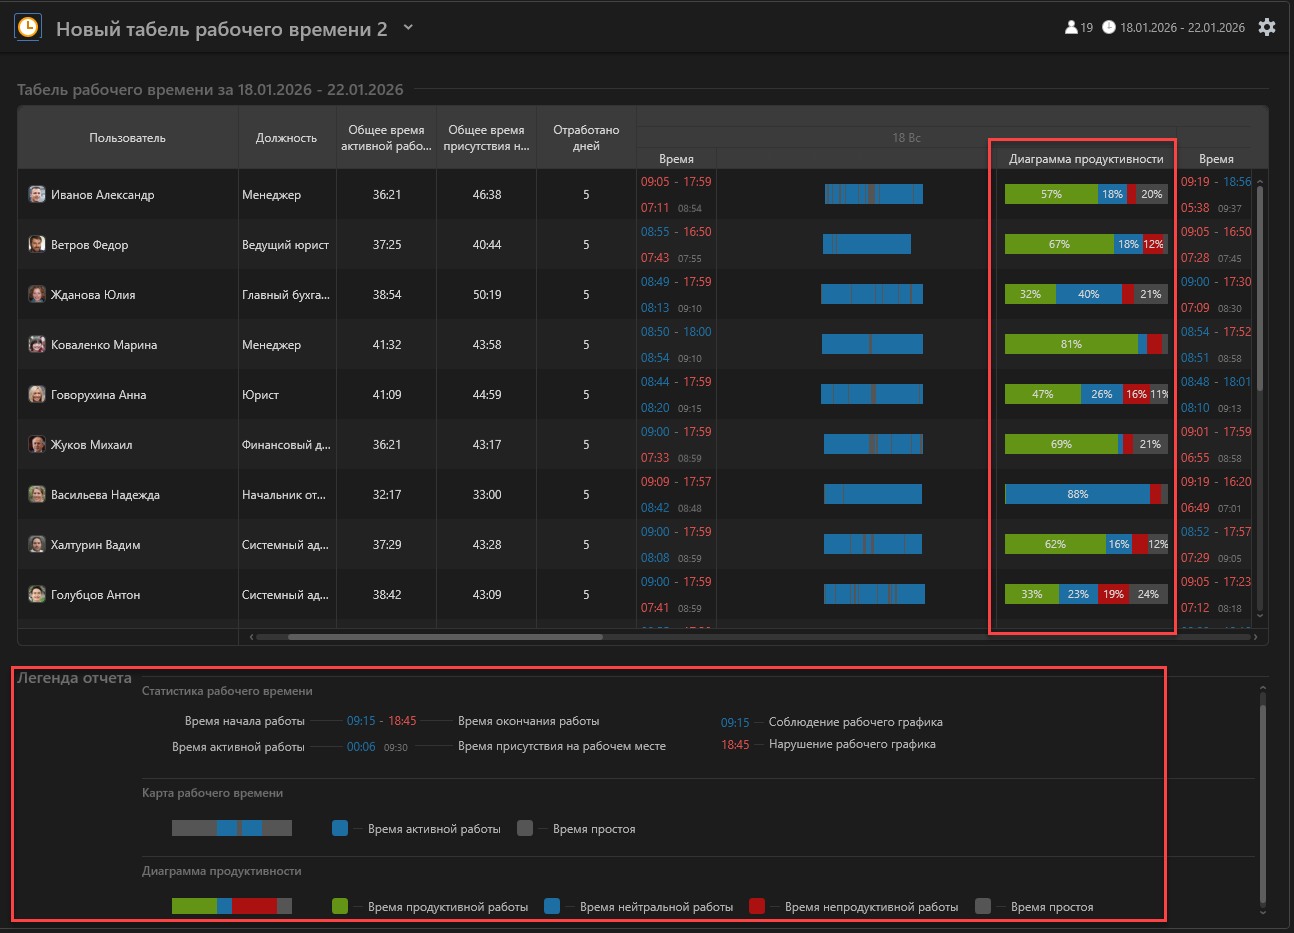Image resolution: width=1294 pixels, height=933 pixels.
Task: Click Иванов Александр's avatar
Action: coord(37,195)
